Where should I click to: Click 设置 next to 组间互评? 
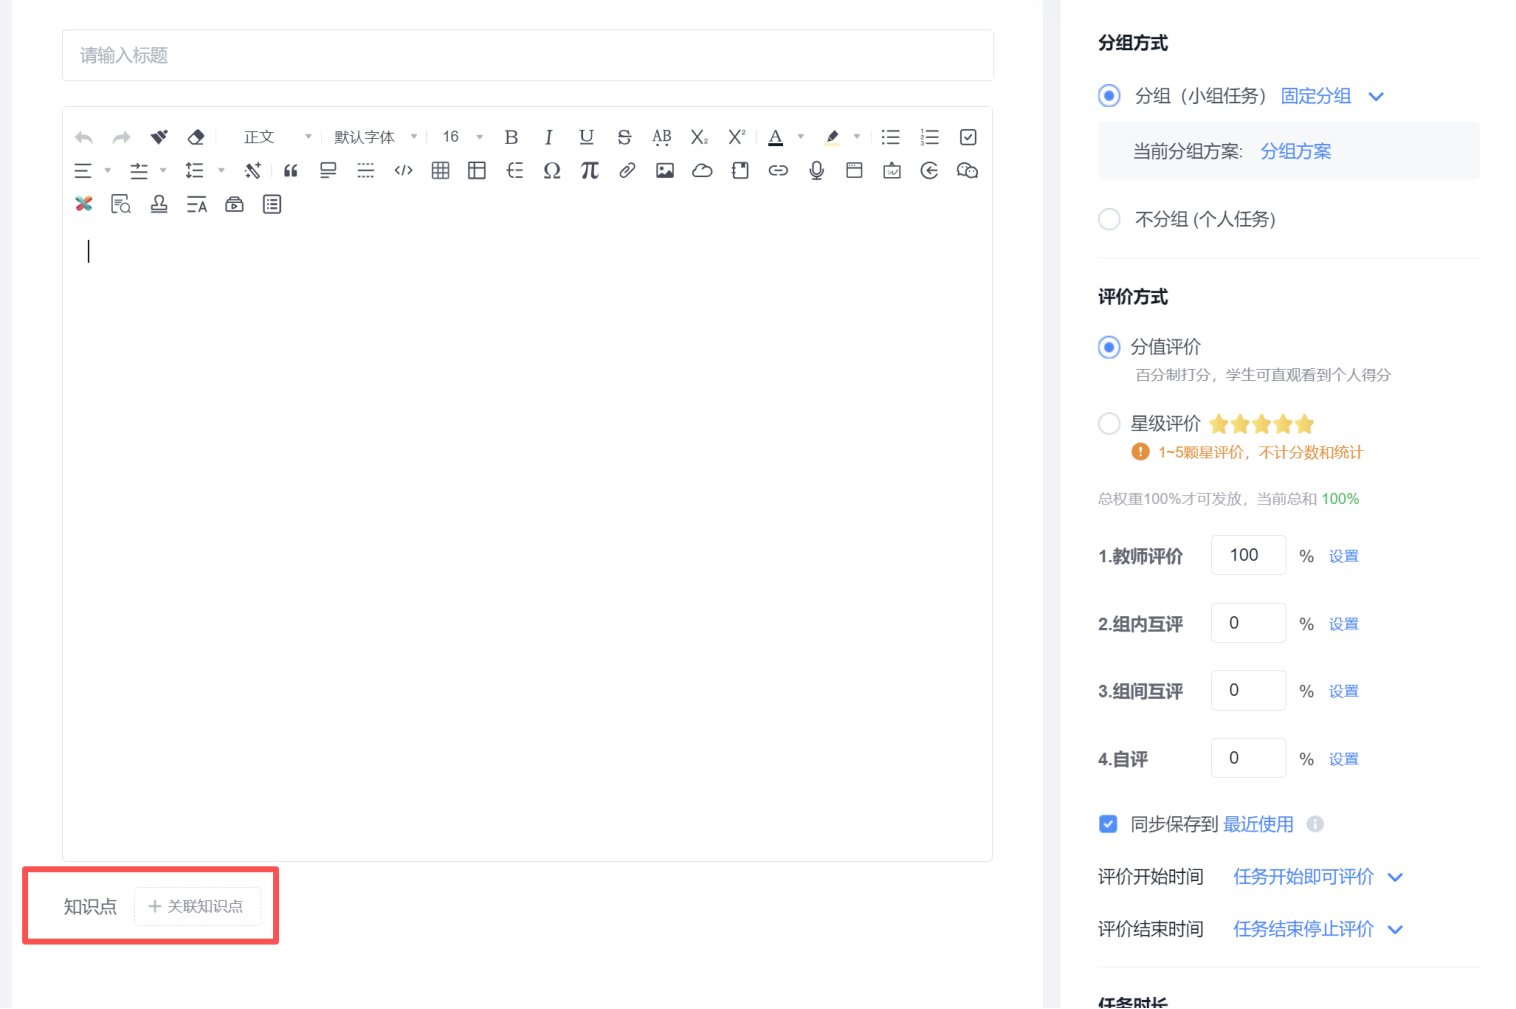point(1344,691)
